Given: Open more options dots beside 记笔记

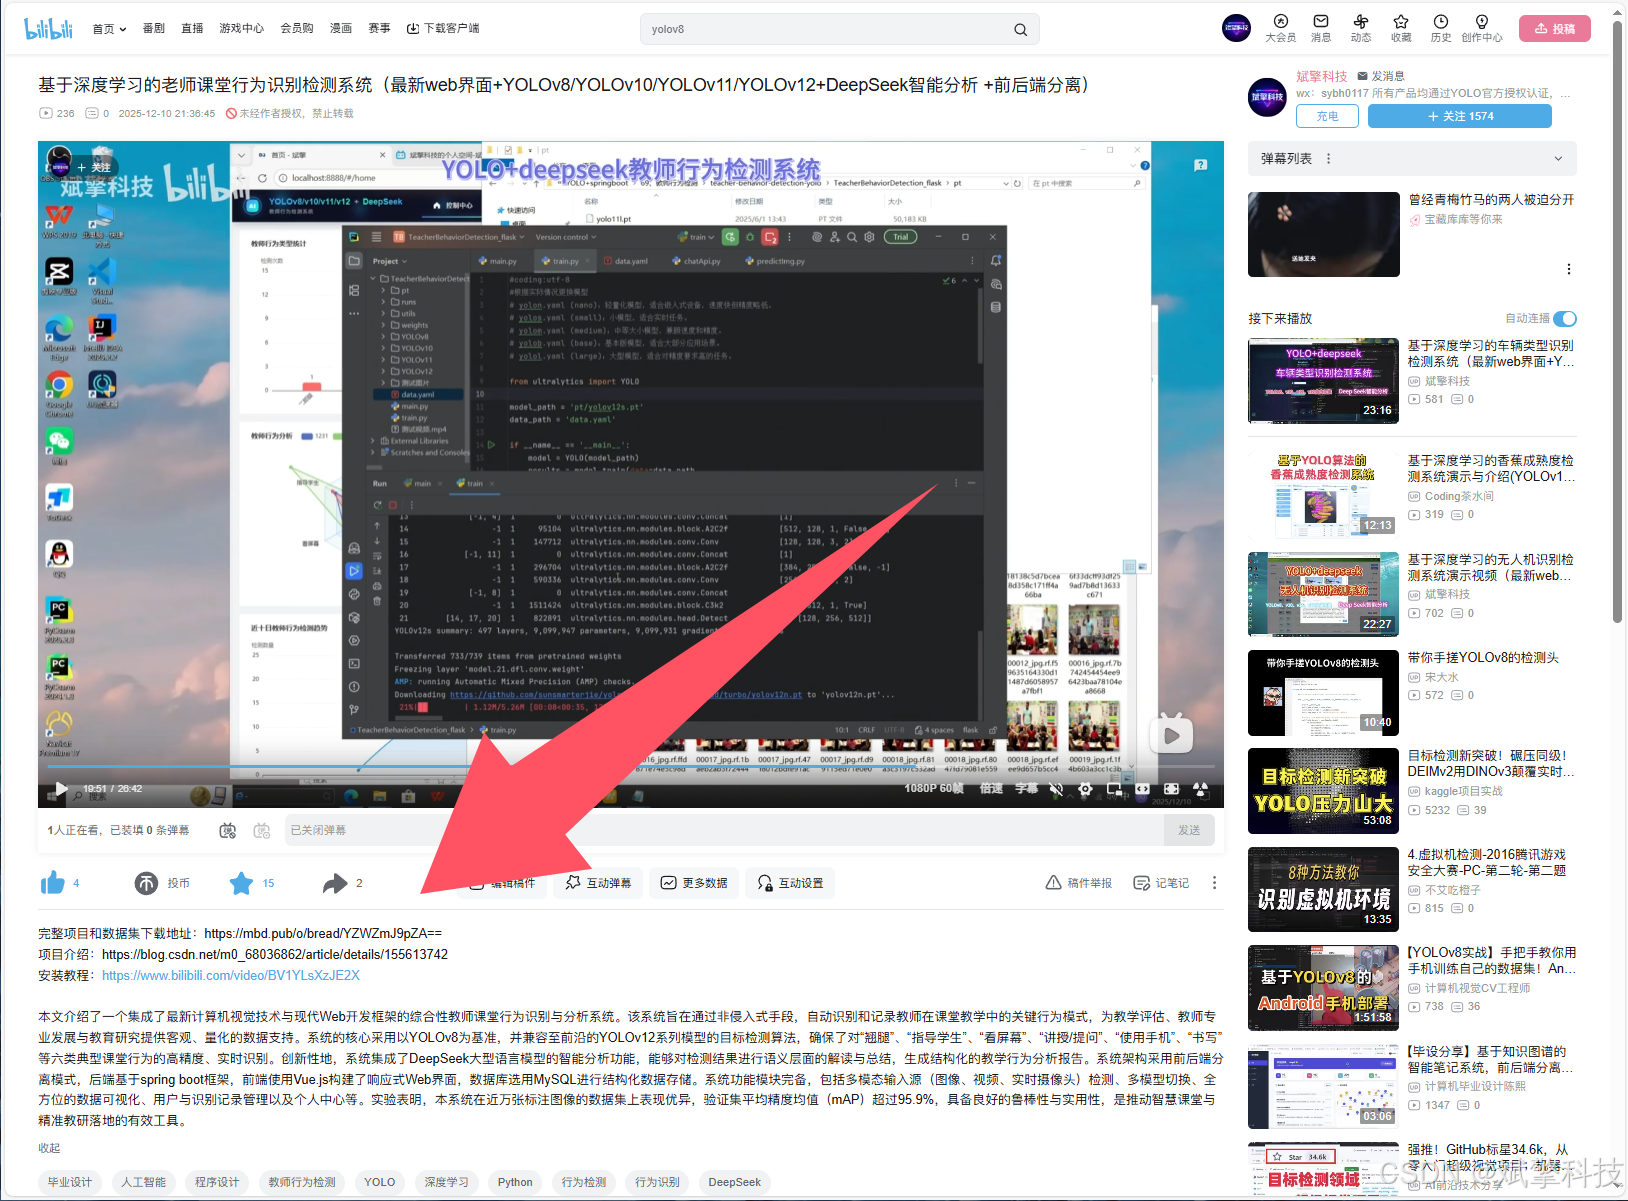Looking at the screenshot, I should tap(1215, 883).
